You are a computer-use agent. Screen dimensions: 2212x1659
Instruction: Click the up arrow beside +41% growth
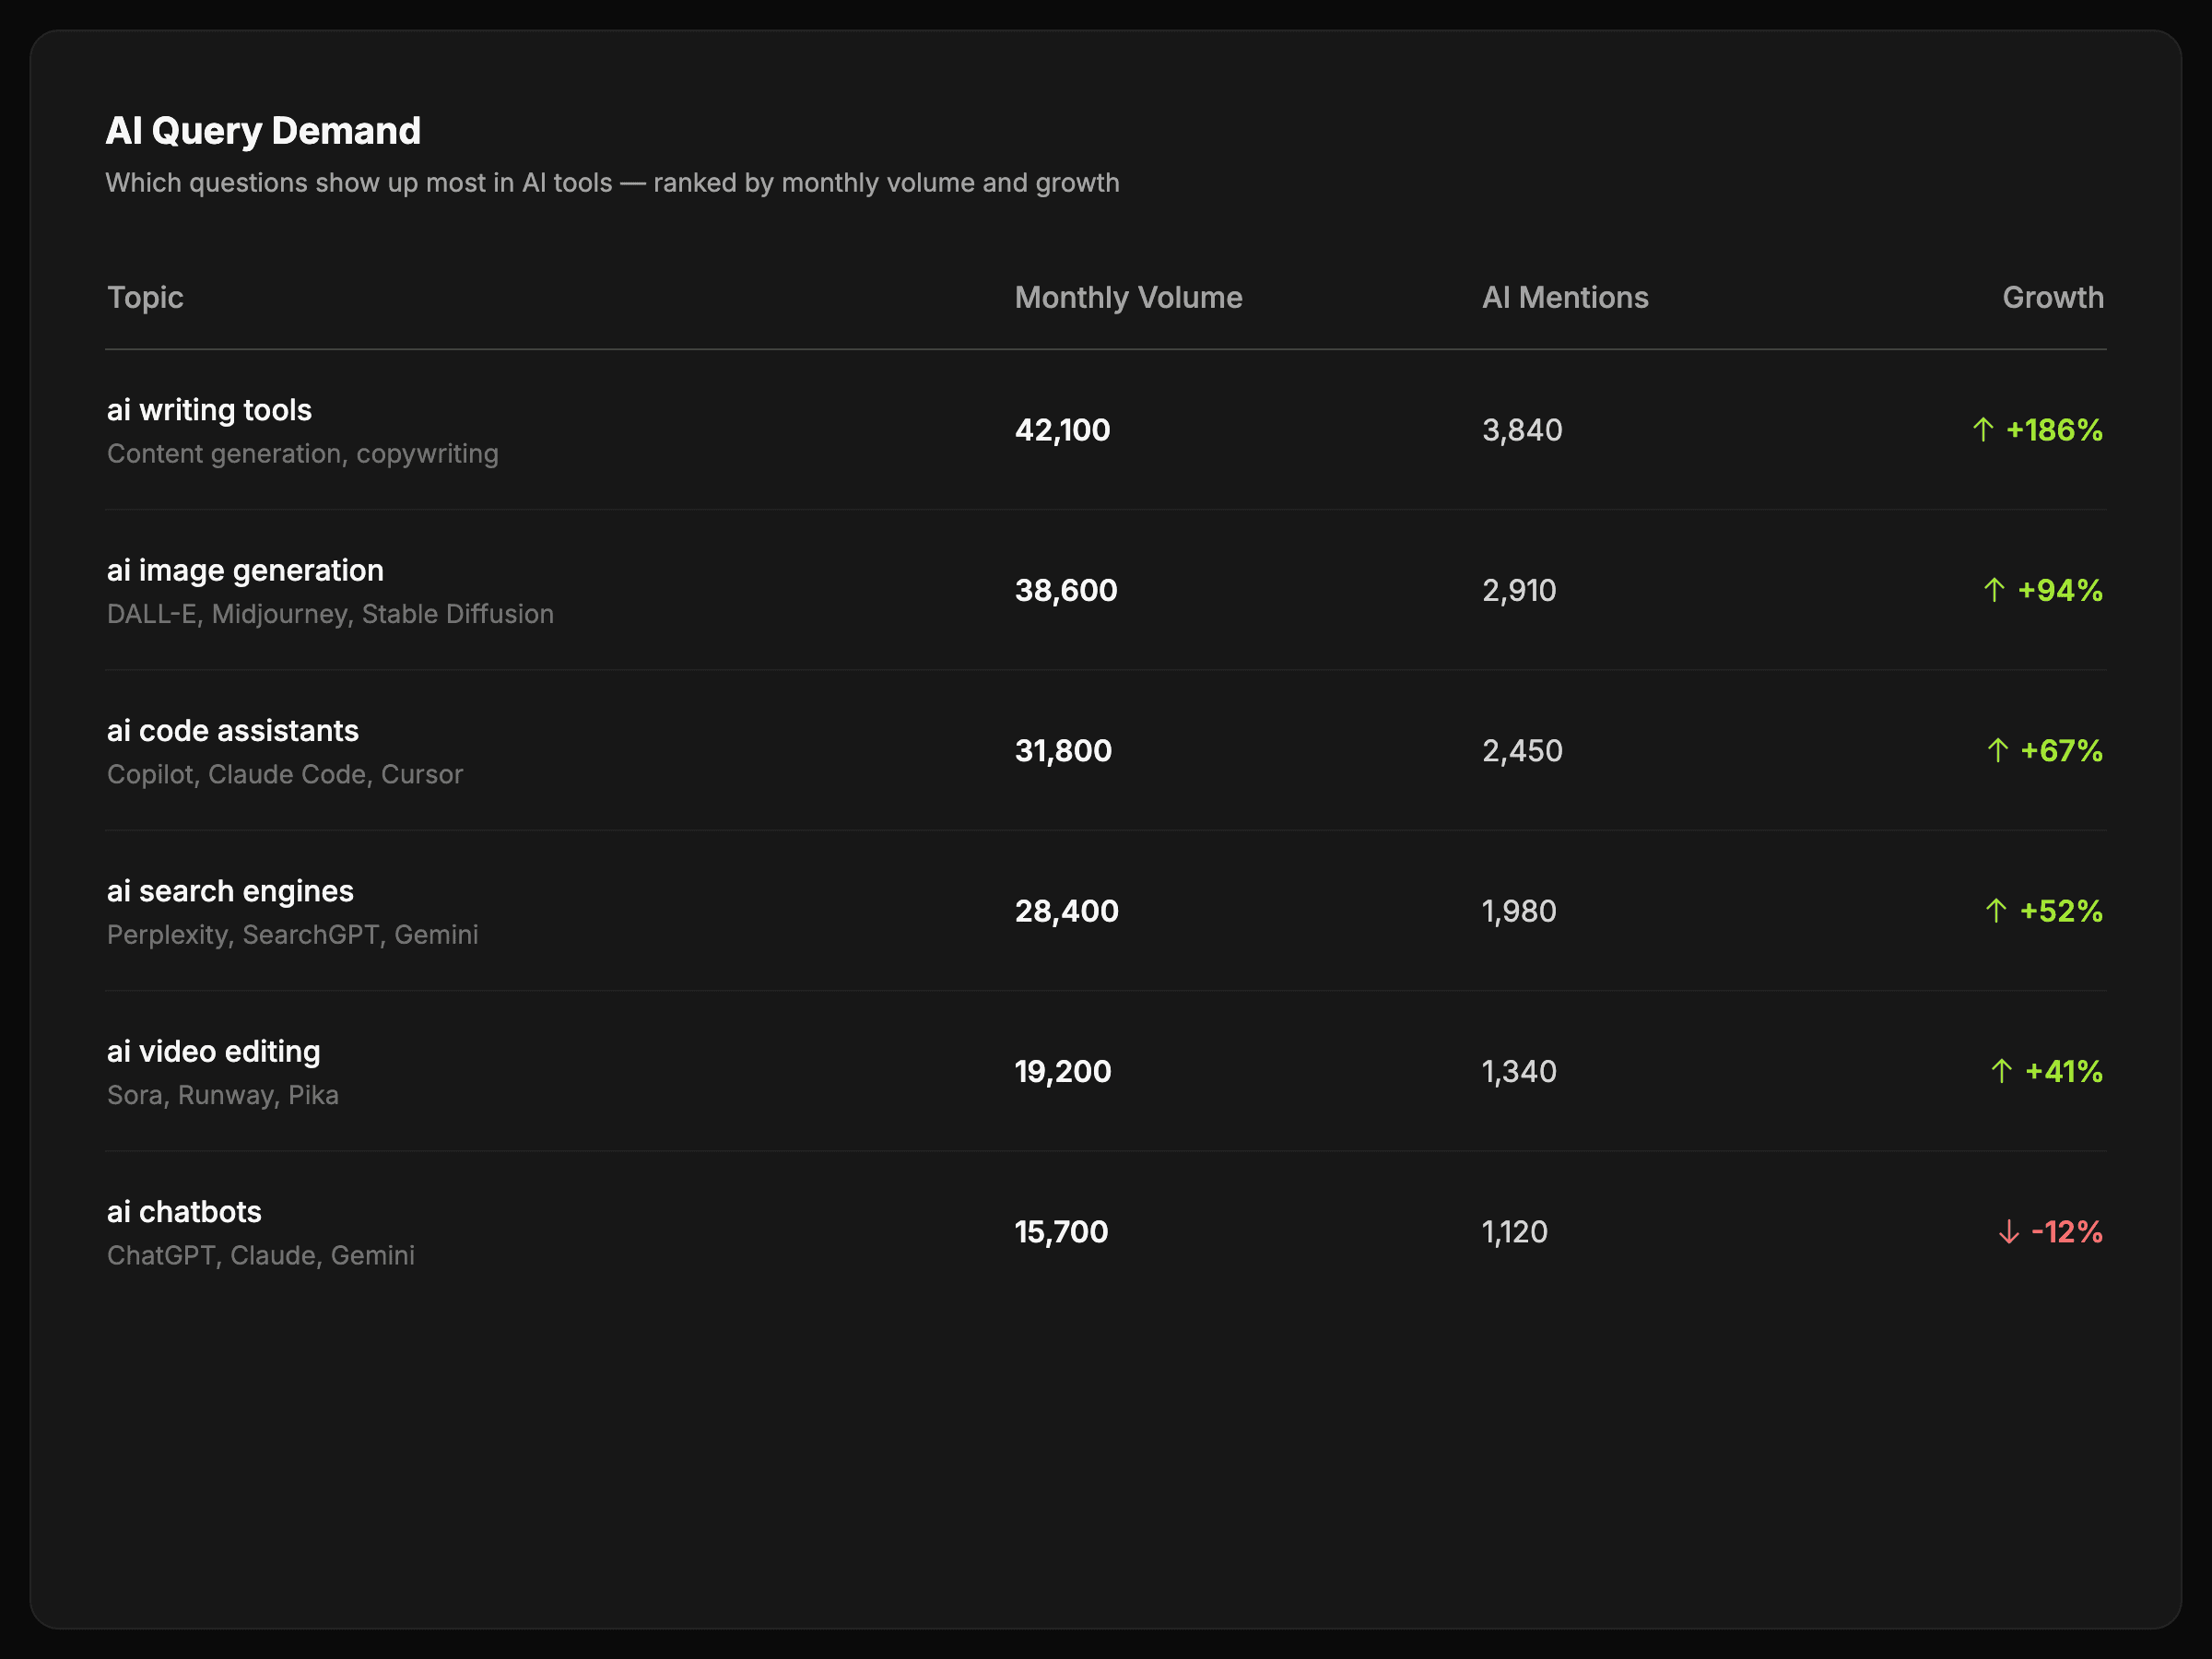click(2000, 1071)
